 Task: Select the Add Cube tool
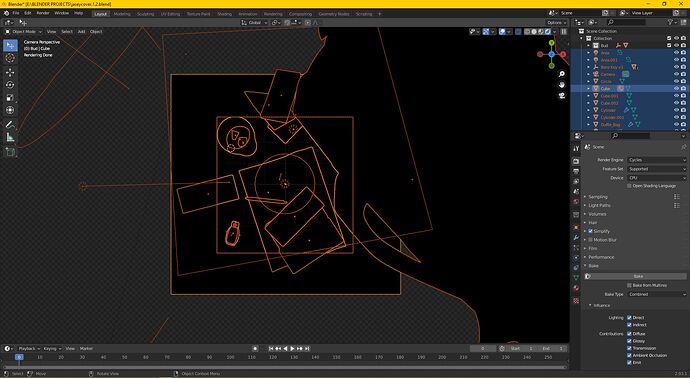pos(11,152)
